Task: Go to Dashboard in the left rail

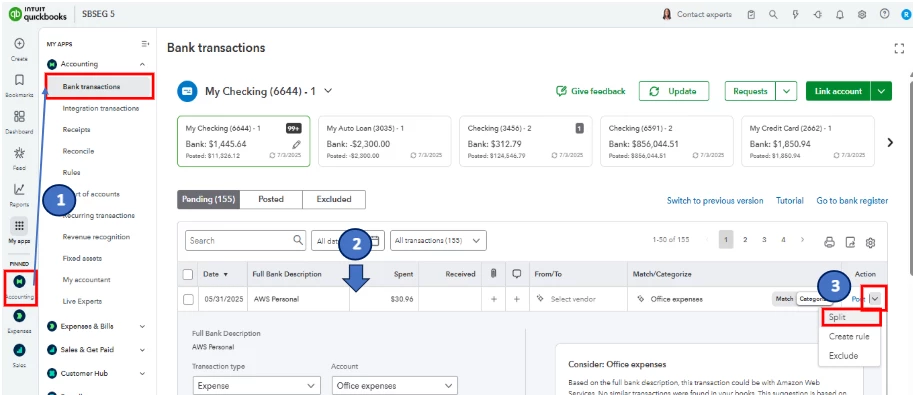Action: coord(19,117)
